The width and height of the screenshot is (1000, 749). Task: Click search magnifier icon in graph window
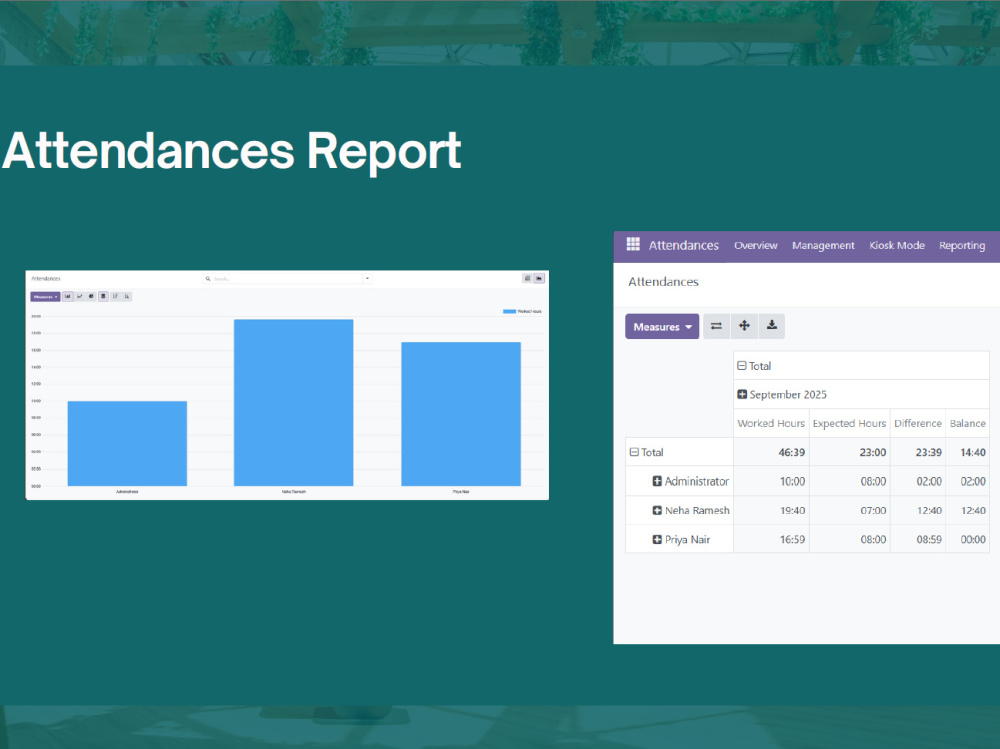pos(208,279)
